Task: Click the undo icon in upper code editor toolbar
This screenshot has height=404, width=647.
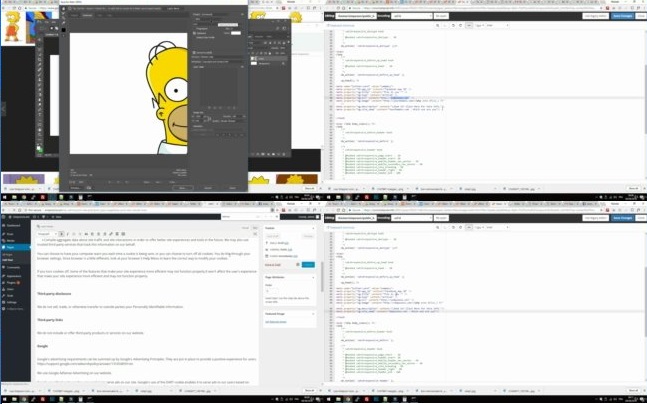Action: point(453,26)
